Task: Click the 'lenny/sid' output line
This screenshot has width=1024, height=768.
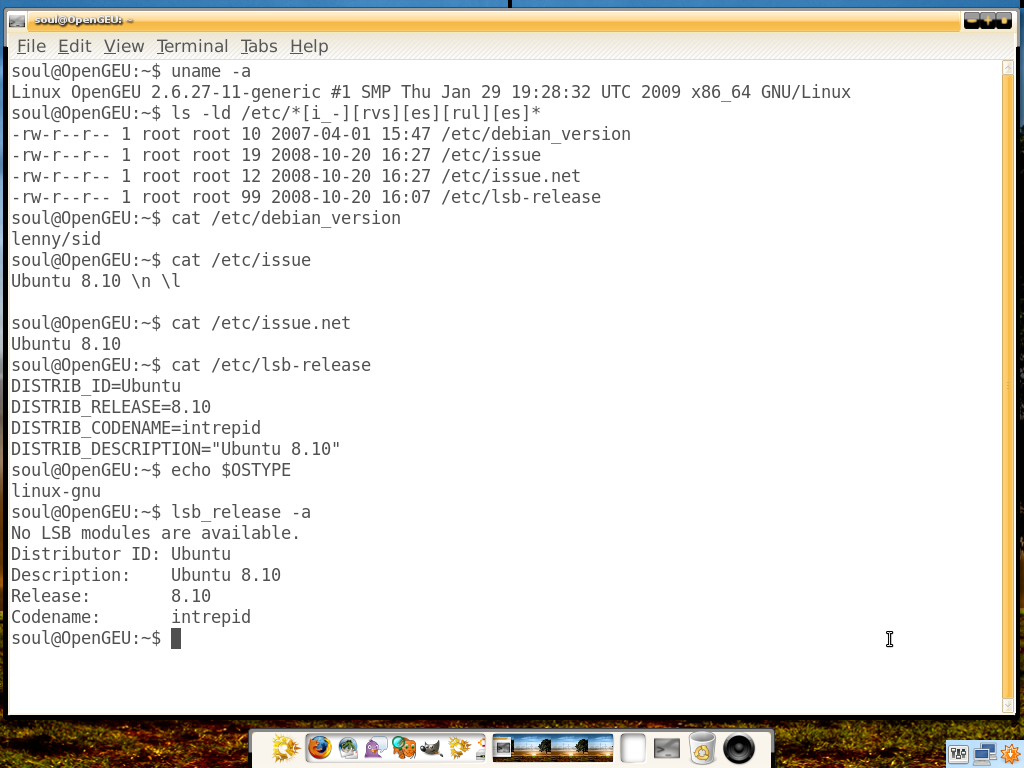Action: (x=56, y=239)
